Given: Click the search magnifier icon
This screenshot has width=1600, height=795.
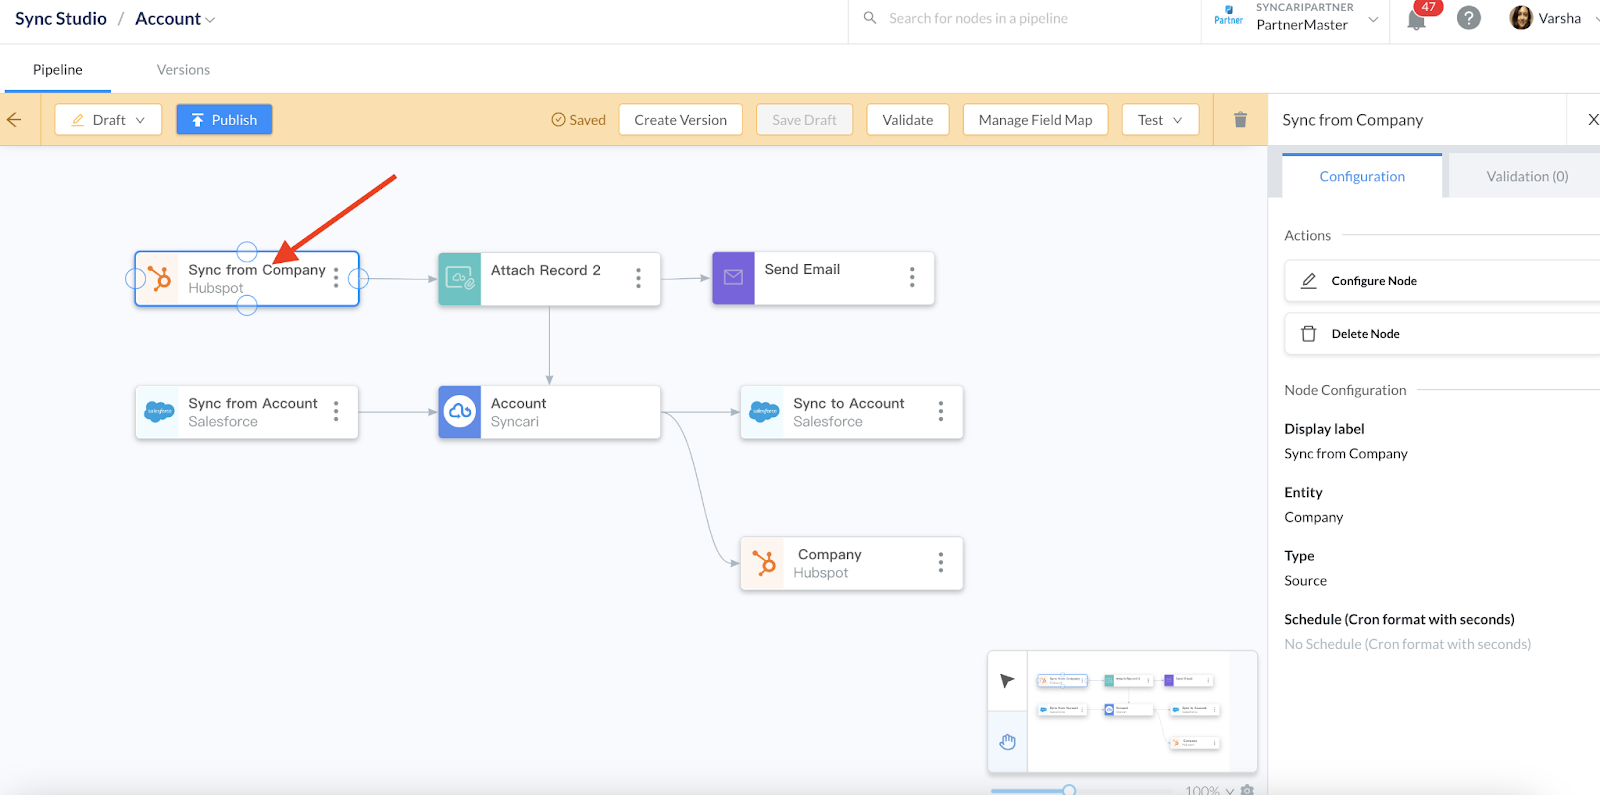Looking at the screenshot, I should coord(870,18).
